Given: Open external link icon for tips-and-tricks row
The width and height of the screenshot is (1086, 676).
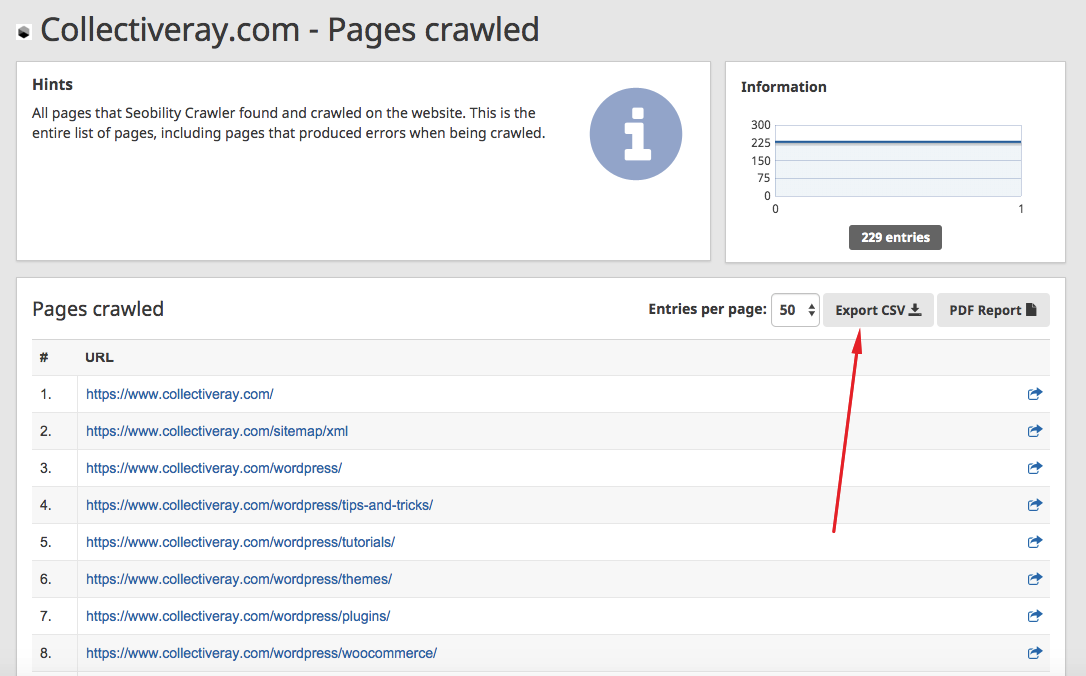Looking at the screenshot, I should 1035,505.
